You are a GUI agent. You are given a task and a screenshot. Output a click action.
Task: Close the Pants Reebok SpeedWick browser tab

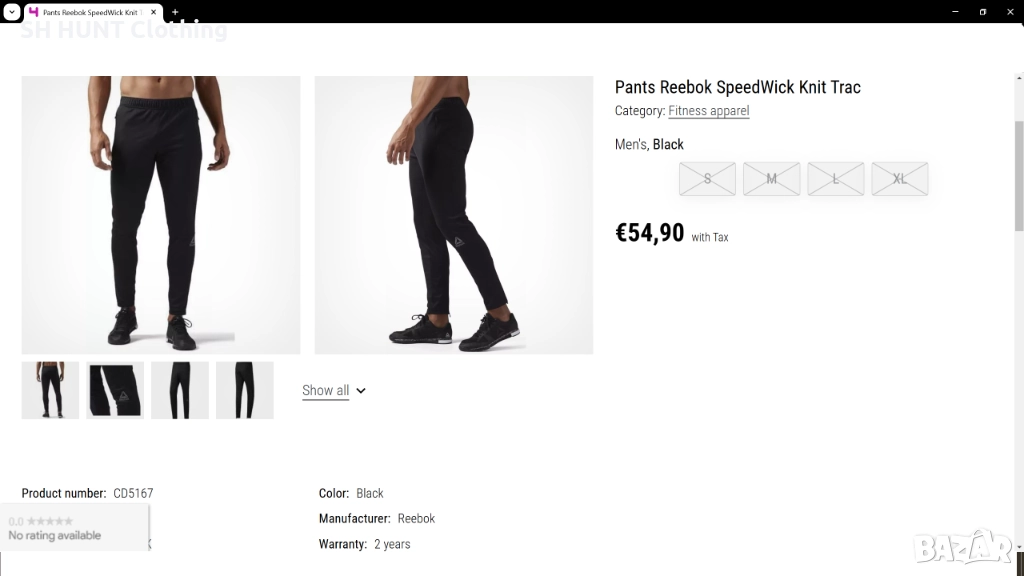pyautogui.click(x=154, y=12)
